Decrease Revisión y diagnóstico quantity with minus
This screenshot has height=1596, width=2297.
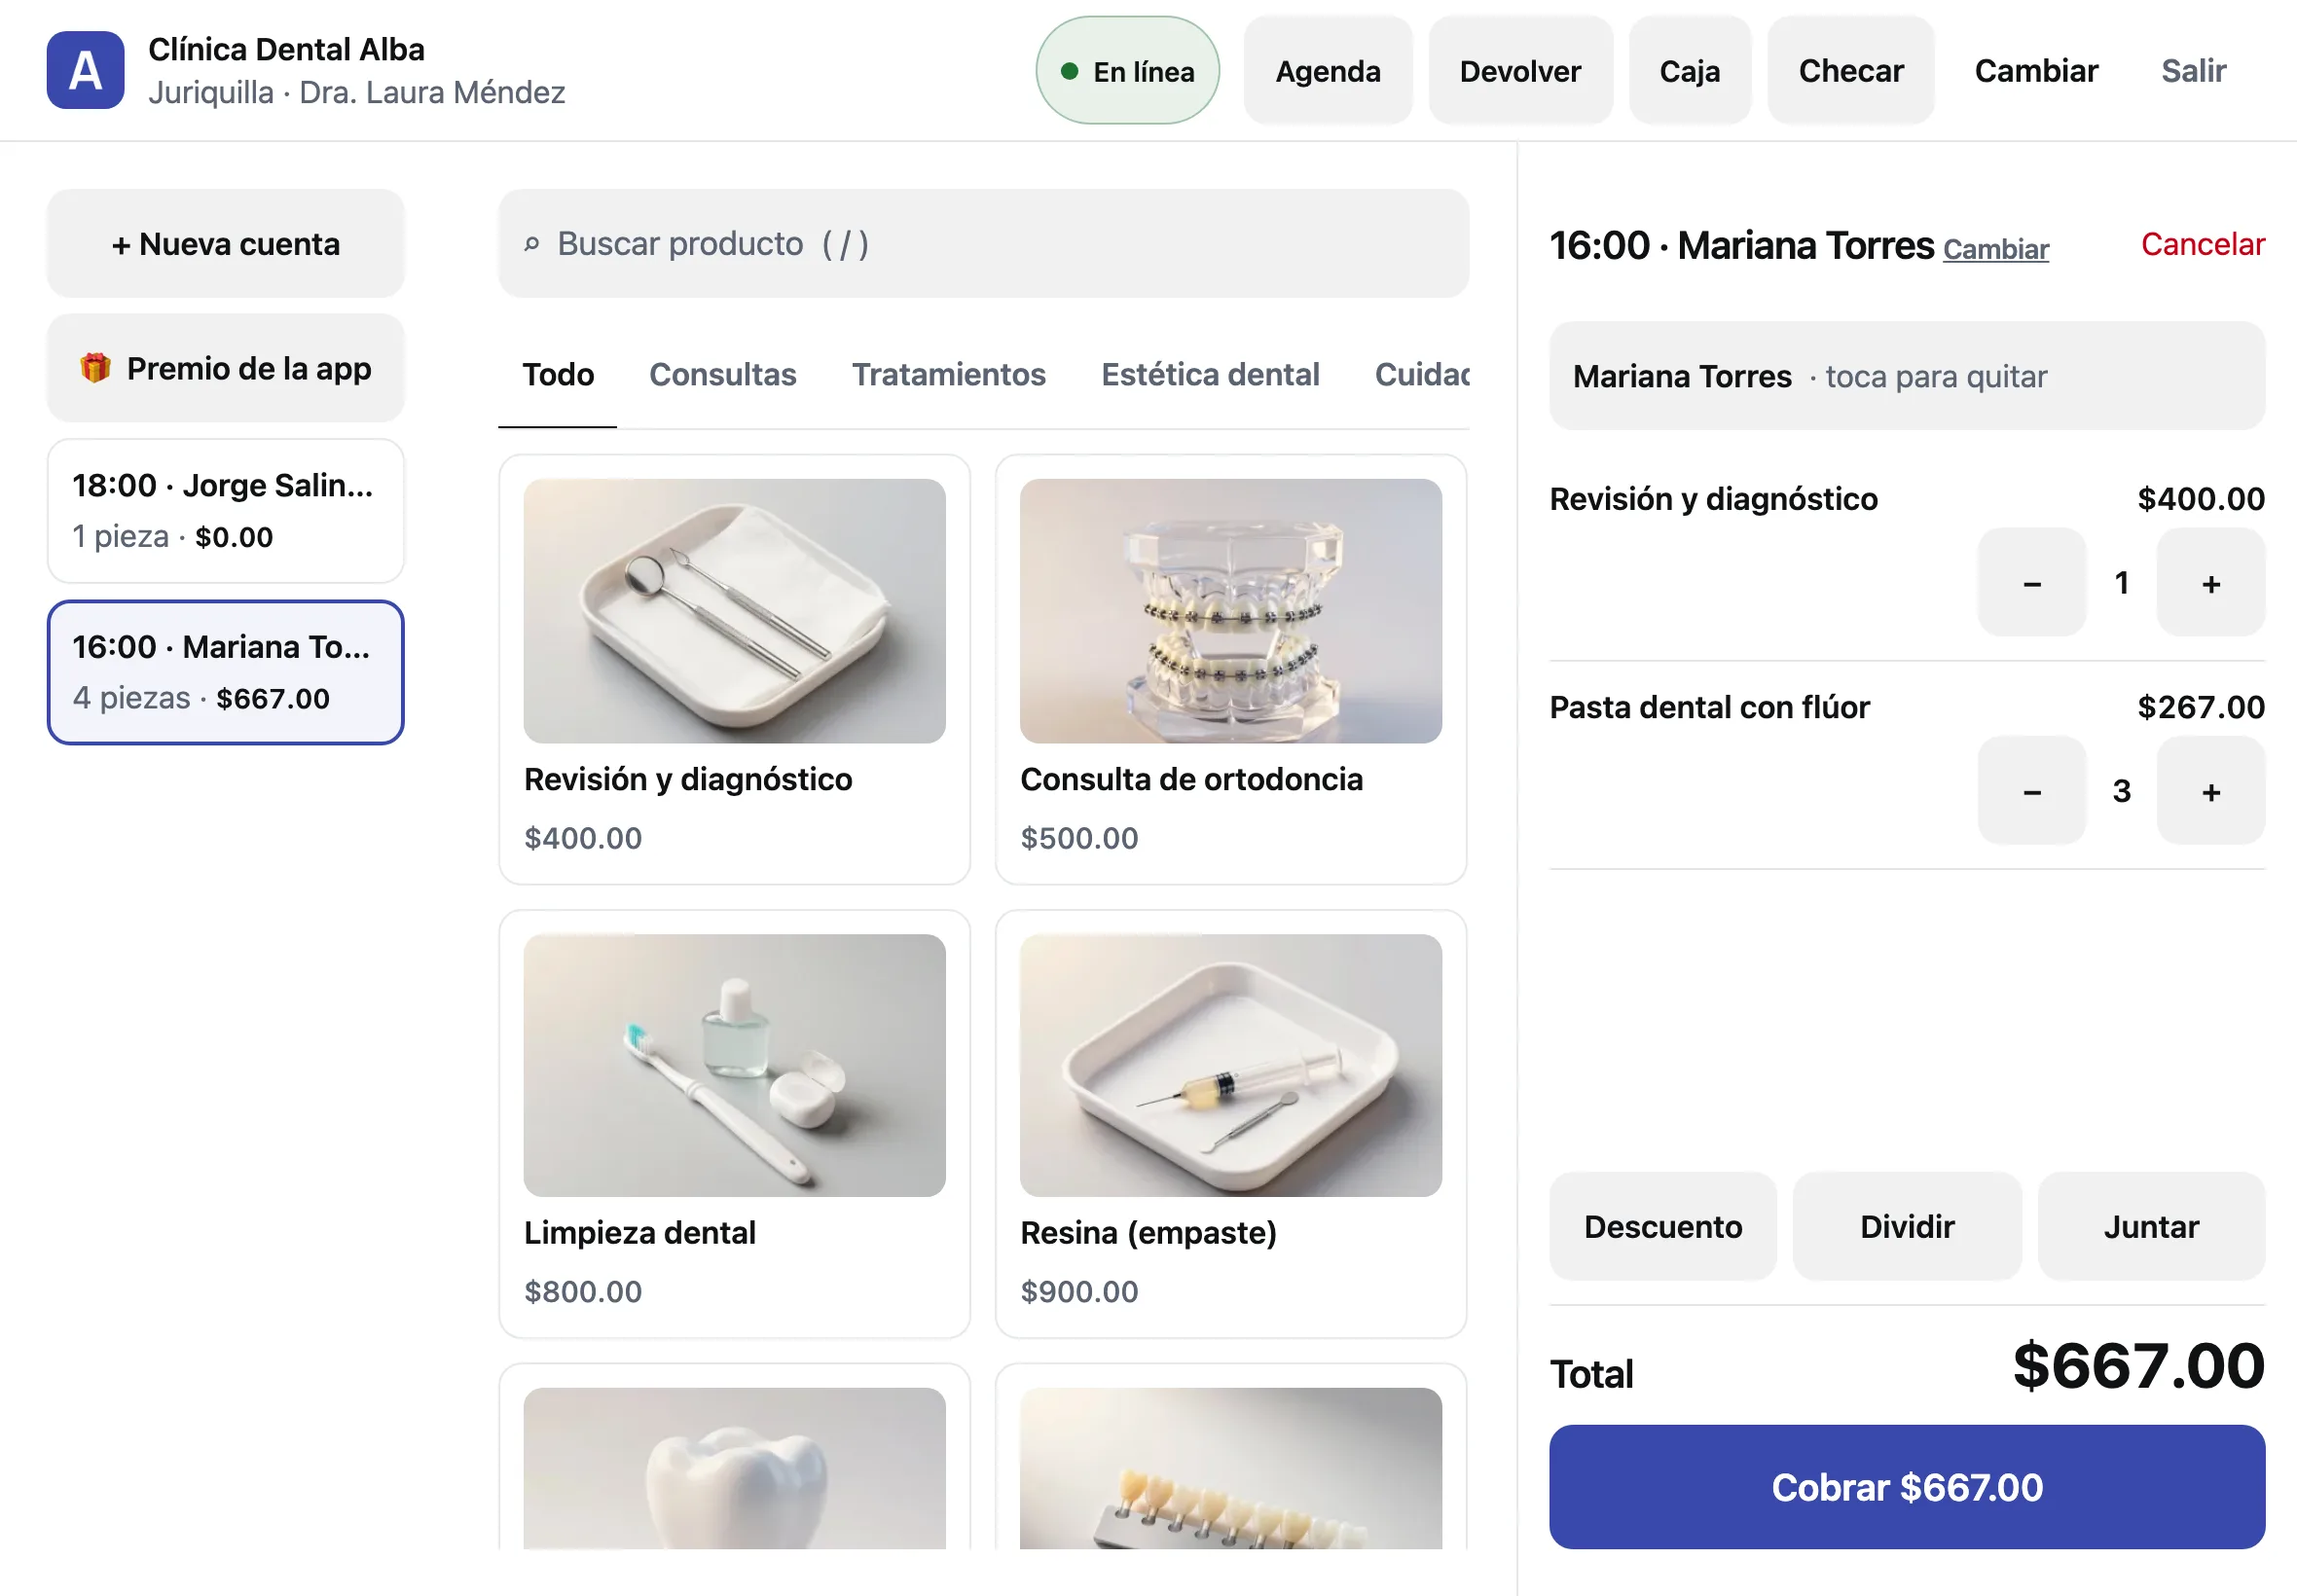[x=2031, y=583]
